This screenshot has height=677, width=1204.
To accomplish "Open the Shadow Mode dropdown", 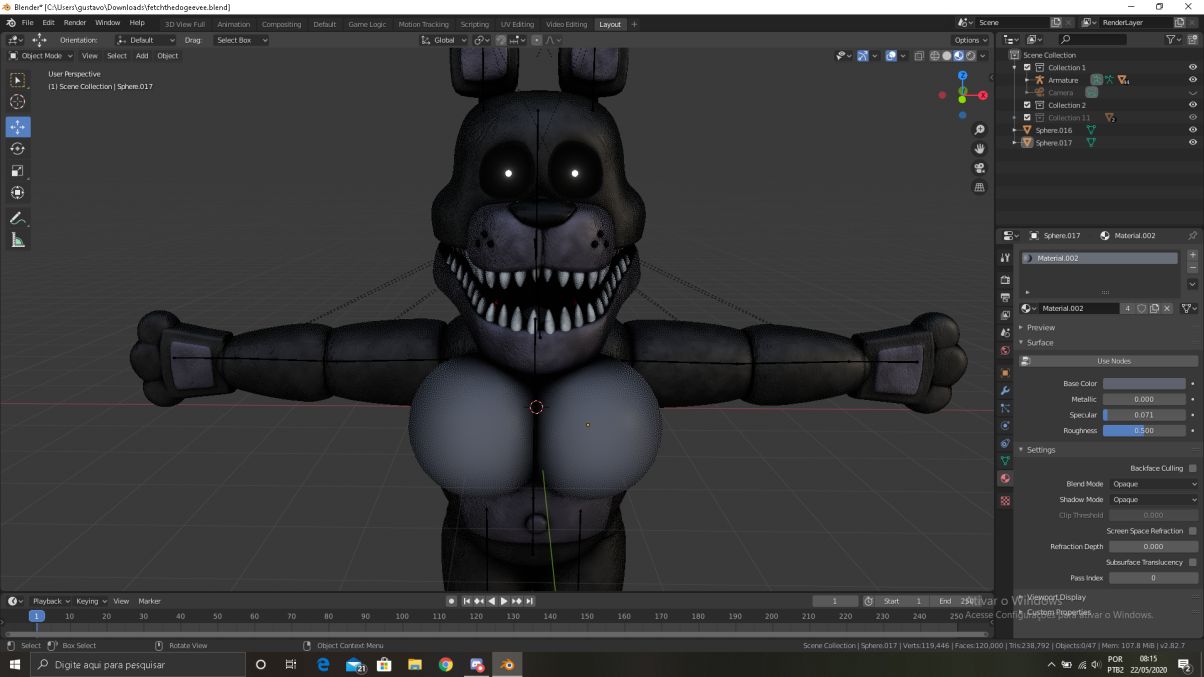I will click(1154, 500).
